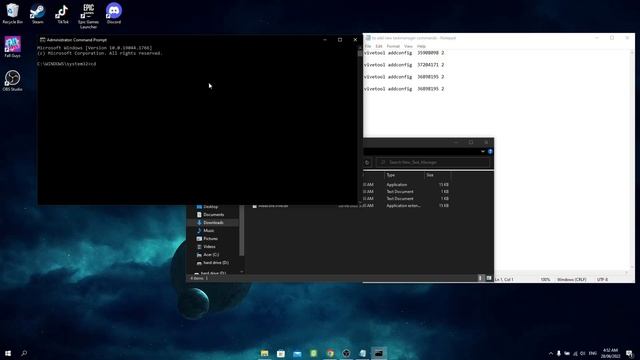Open the TikTok desktop shortcut
Screen dimensions: 640x360
coord(62,13)
